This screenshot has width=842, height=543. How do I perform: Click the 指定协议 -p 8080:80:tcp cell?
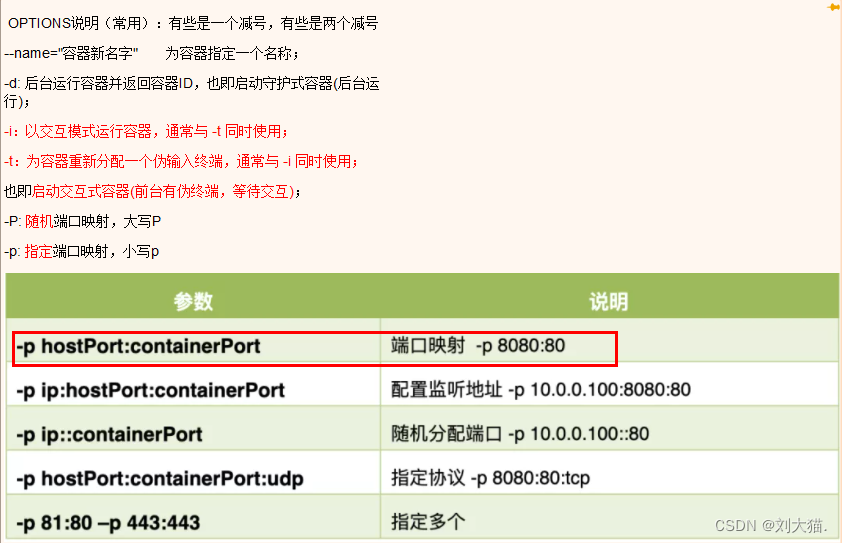point(490,478)
